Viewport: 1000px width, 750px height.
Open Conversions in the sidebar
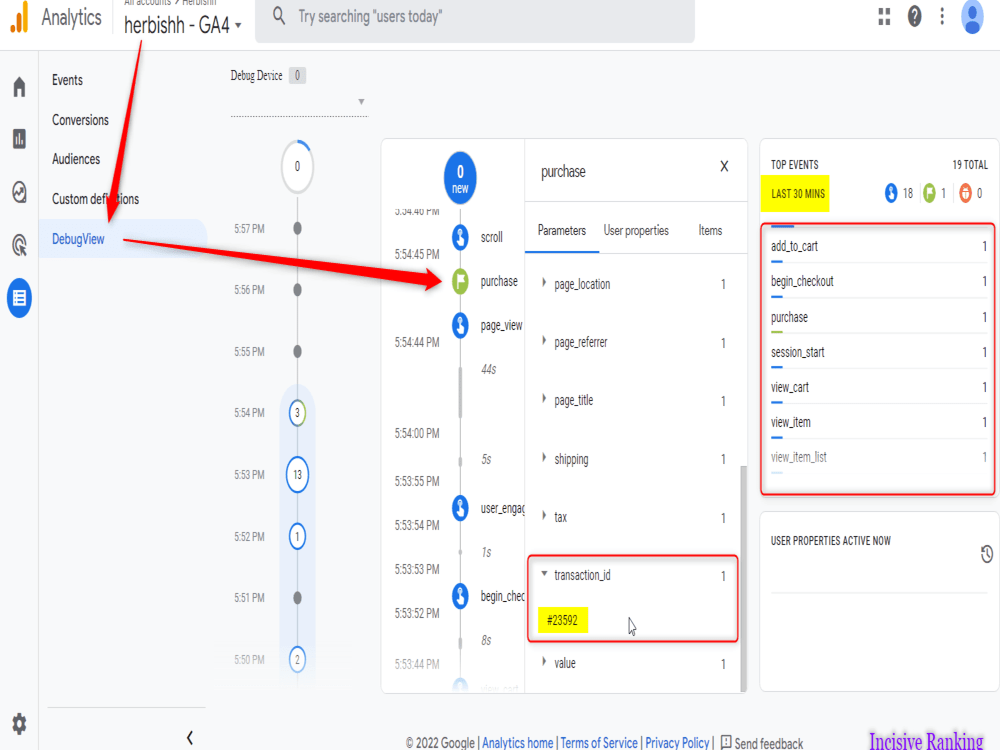[x=80, y=120]
